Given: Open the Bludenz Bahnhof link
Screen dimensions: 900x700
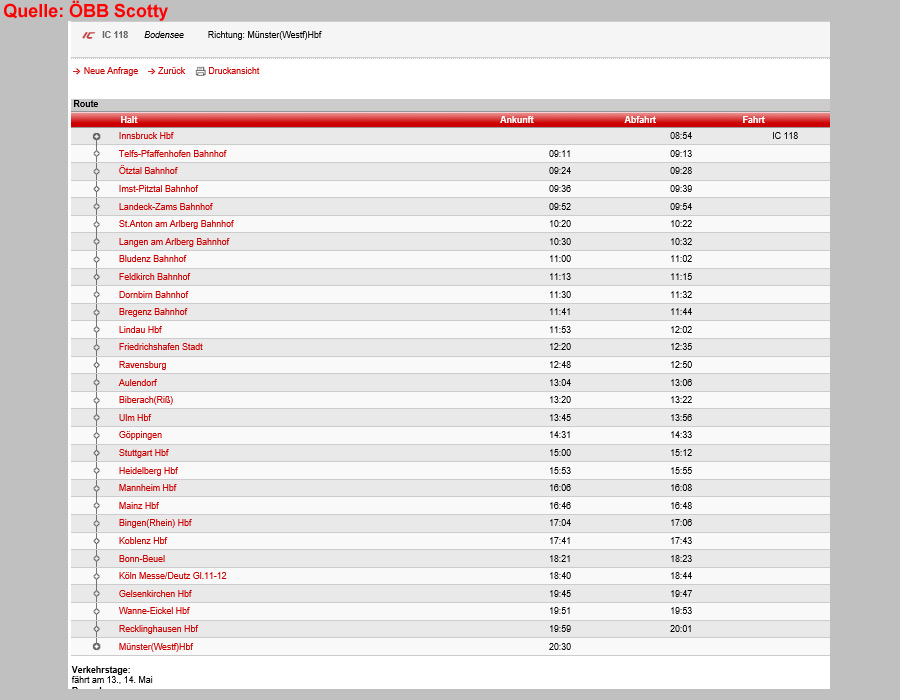Looking at the screenshot, I should coord(152,259).
